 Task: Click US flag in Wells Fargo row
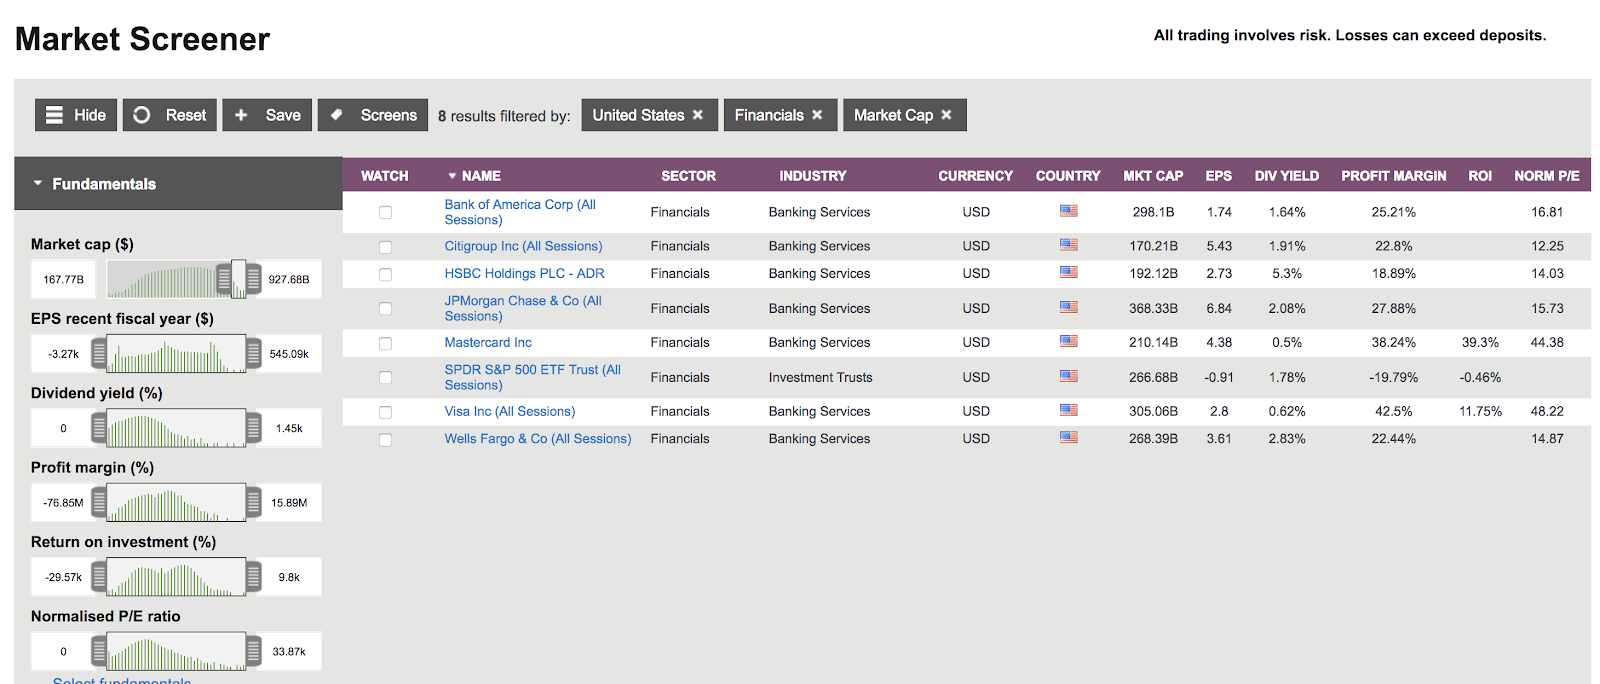tap(1068, 437)
